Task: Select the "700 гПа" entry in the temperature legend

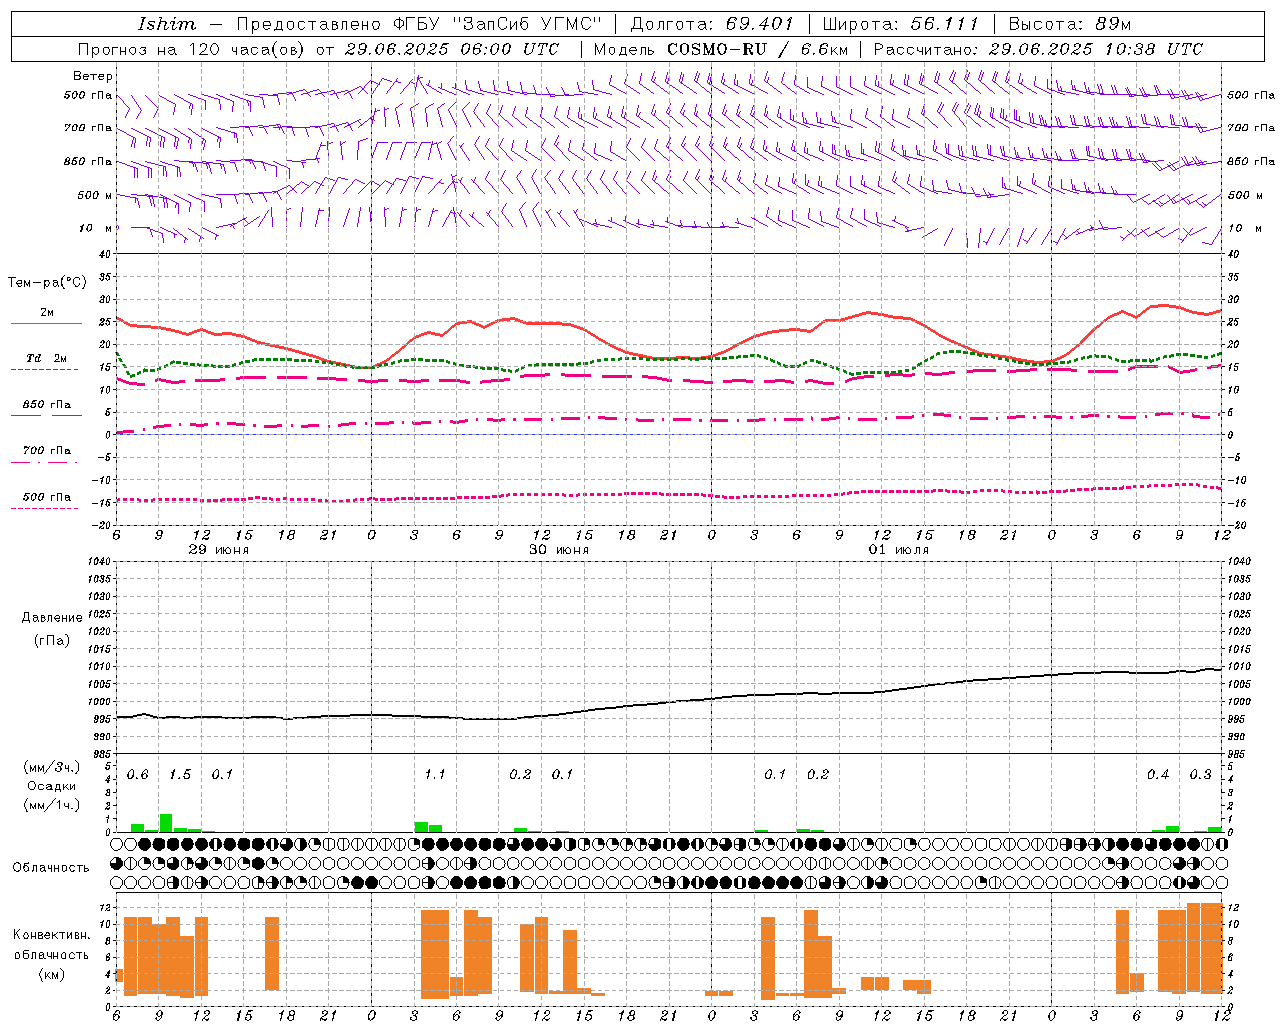Action: point(47,451)
